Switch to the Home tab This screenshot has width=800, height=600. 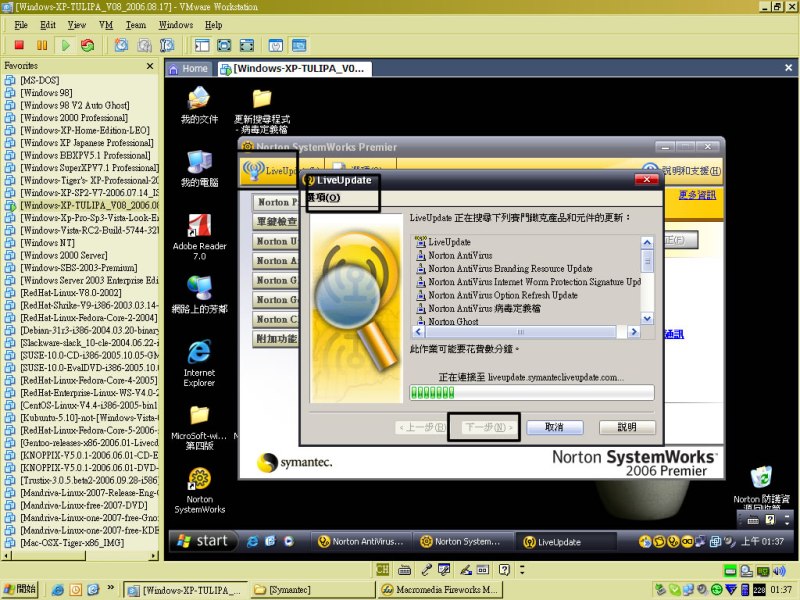tap(188, 69)
